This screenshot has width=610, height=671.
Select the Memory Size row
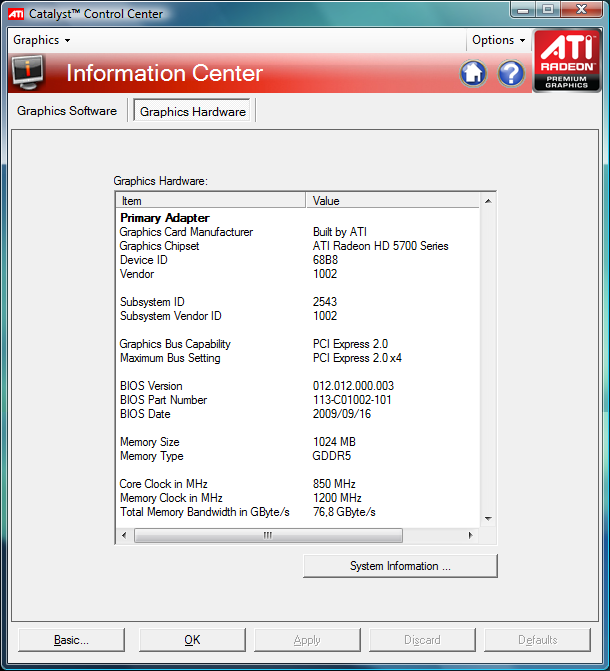click(x=298, y=442)
